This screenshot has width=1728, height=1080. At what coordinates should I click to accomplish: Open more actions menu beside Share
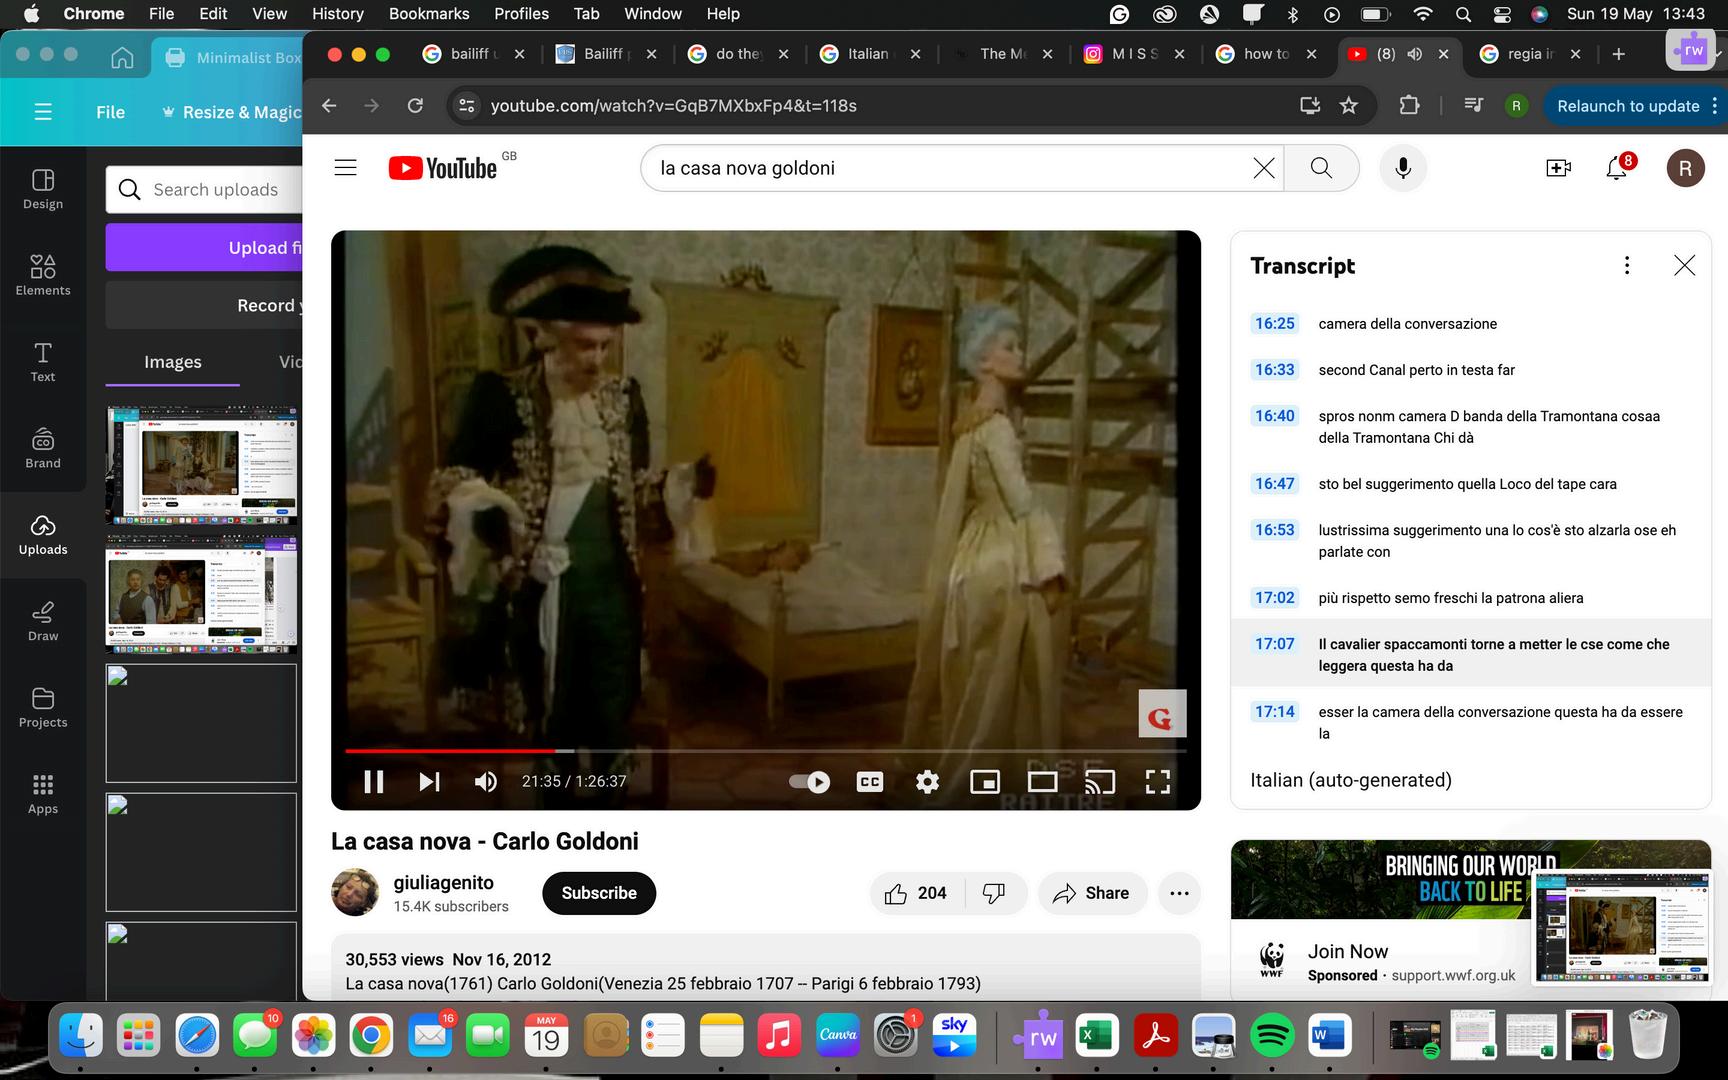point(1179,893)
